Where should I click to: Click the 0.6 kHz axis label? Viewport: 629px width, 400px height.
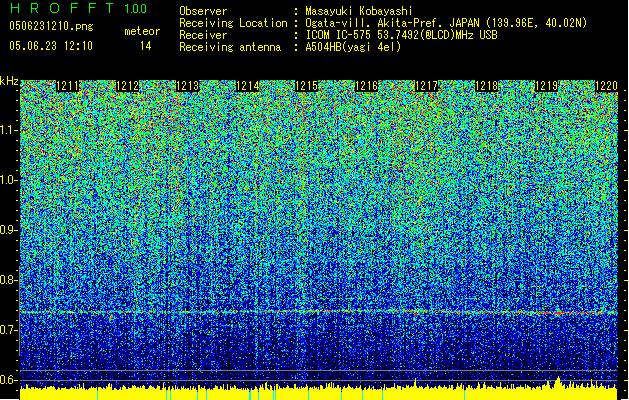tap(9, 380)
